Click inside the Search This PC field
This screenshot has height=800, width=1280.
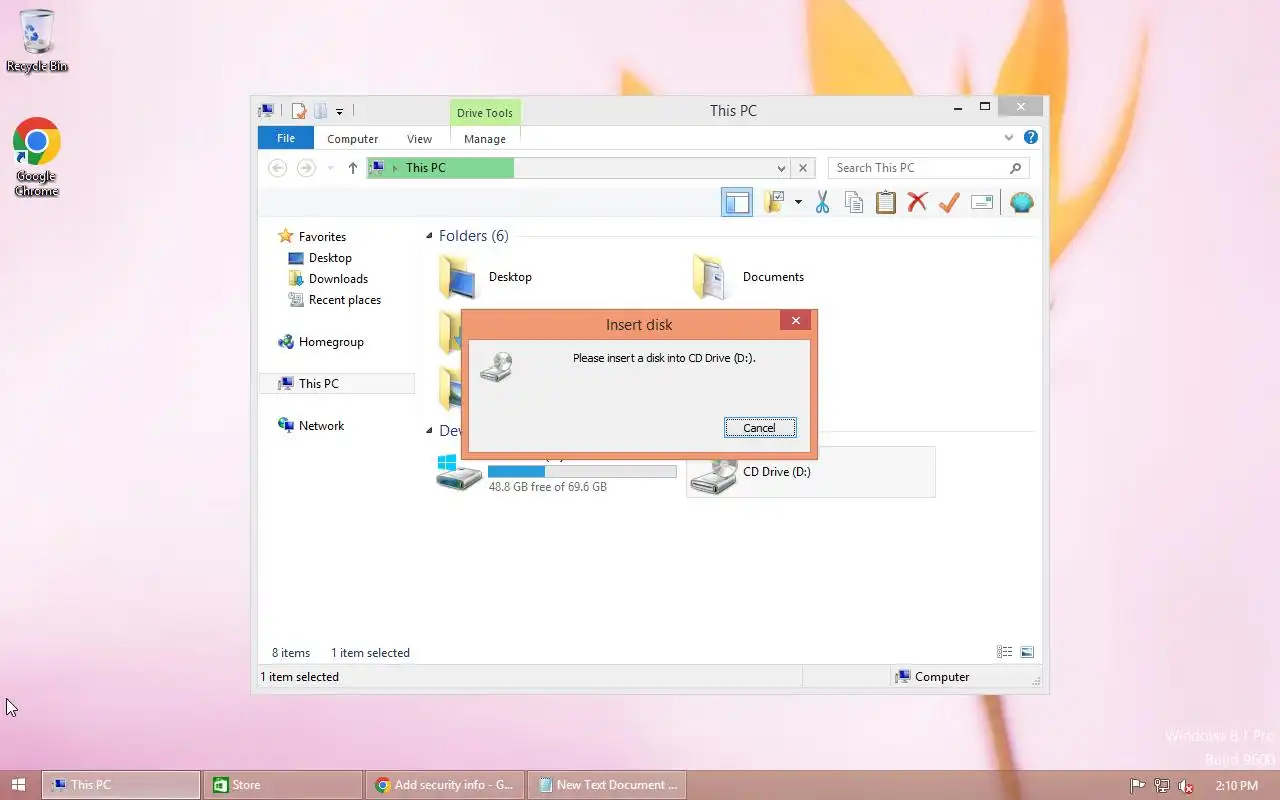(x=918, y=168)
